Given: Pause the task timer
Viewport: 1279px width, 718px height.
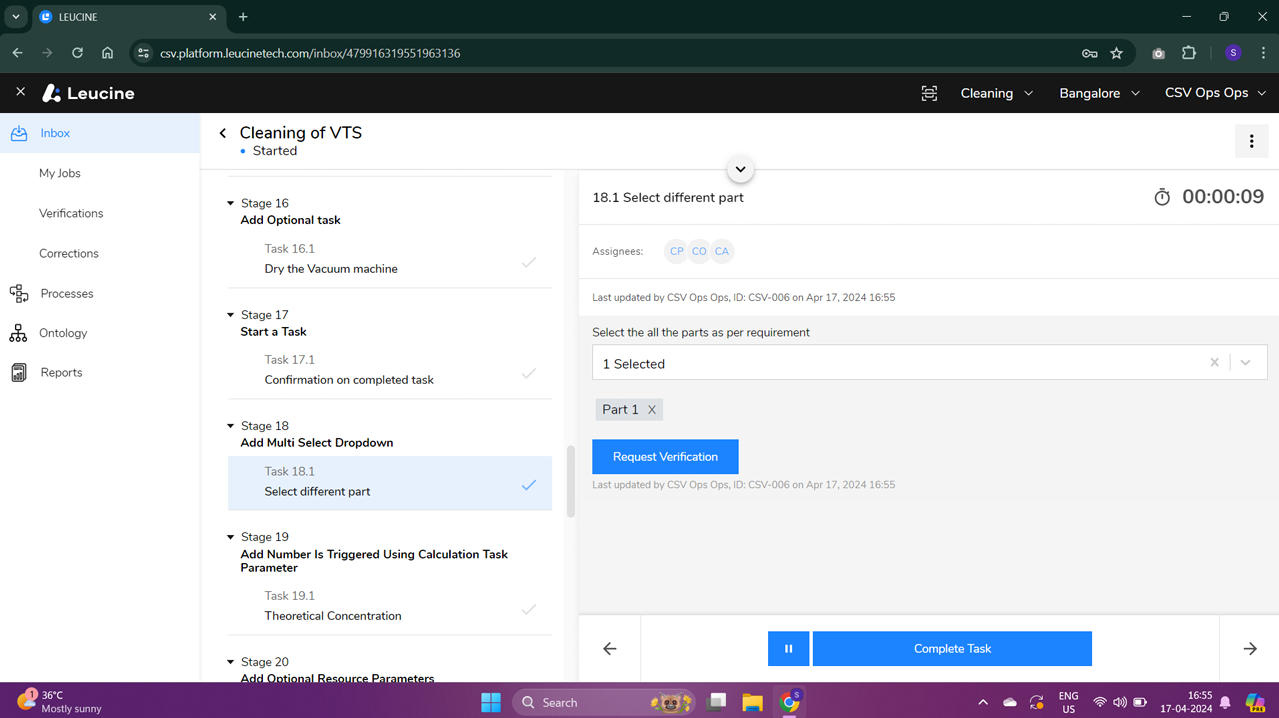Looking at the screenshot, I should click(788, 648).
